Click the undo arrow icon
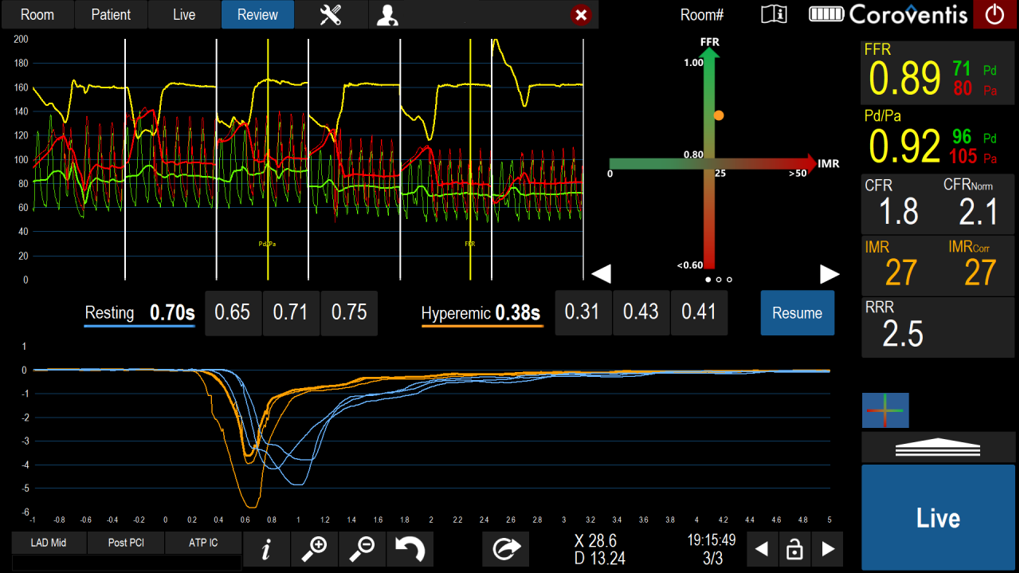1019x574 pixels. coord(410,549)
